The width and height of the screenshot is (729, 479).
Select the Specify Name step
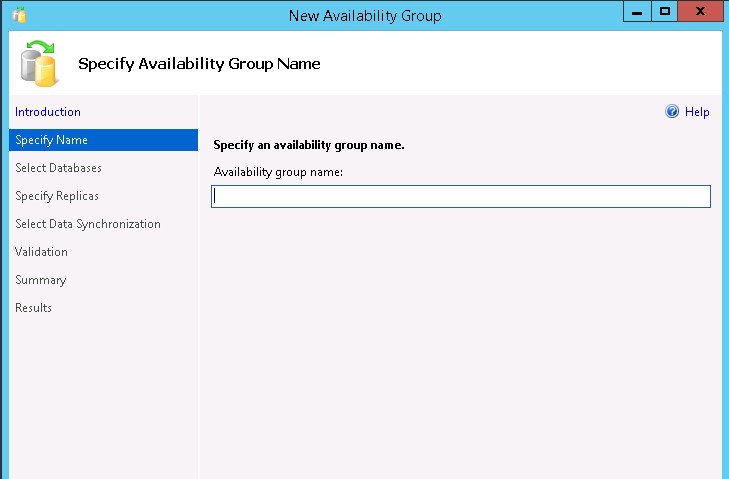[x=103, y=140]
